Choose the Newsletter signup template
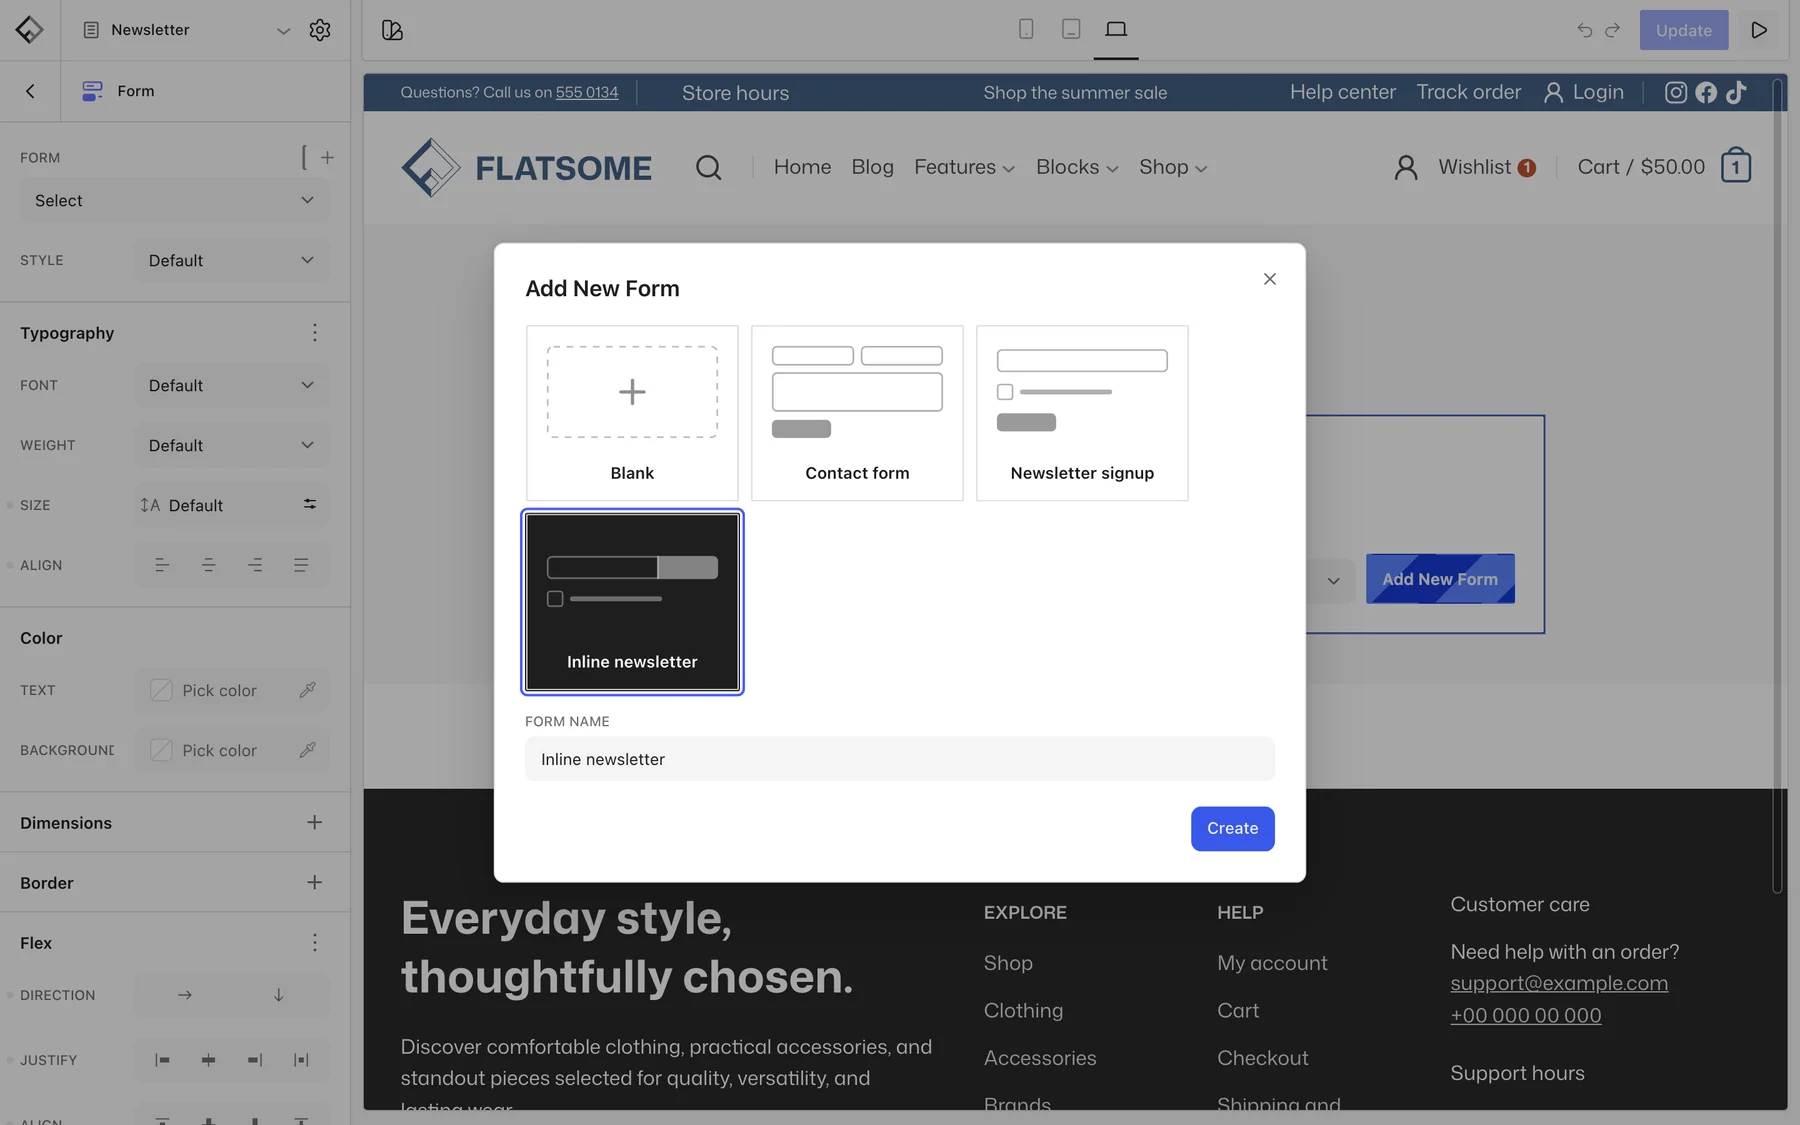Screen dimensions: 1800x1125 1082,413
